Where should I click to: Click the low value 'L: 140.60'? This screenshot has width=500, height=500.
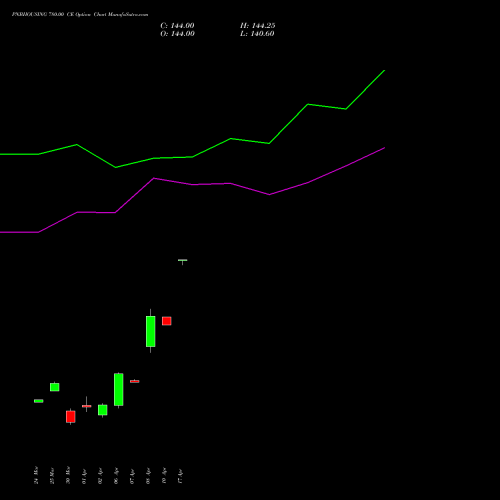point(257,34)
